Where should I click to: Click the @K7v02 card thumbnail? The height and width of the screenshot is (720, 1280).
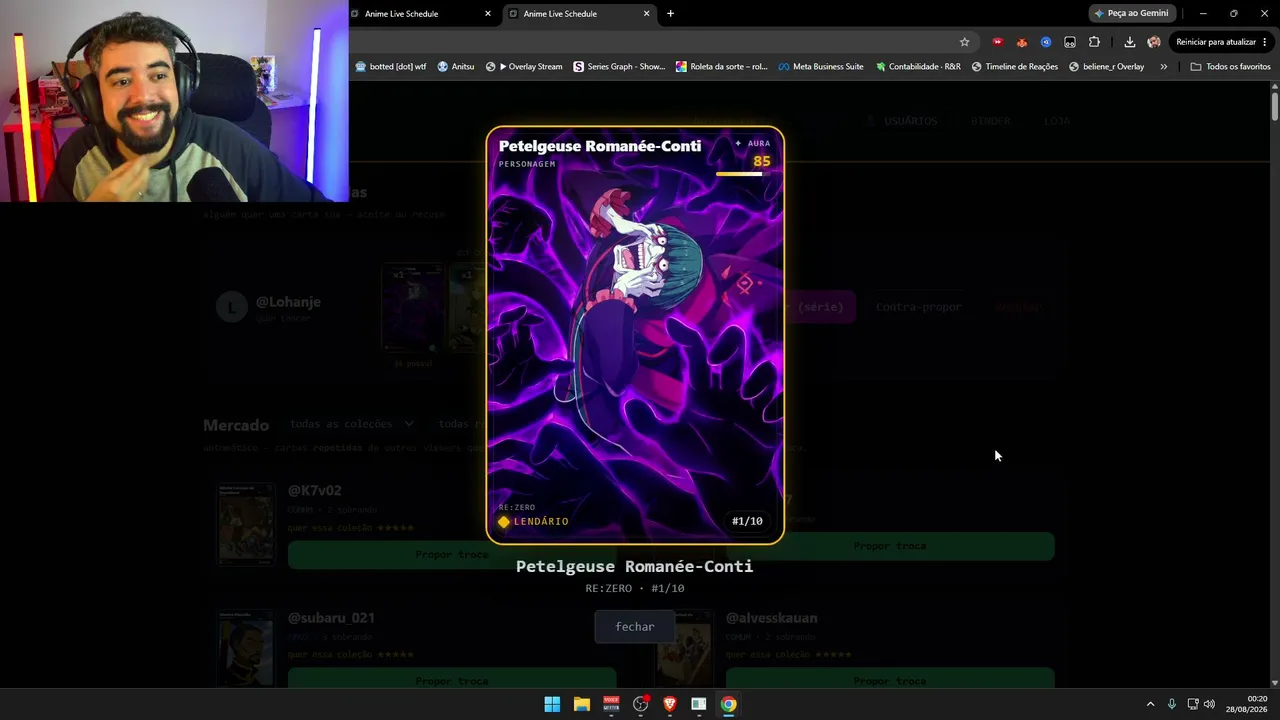246,524
